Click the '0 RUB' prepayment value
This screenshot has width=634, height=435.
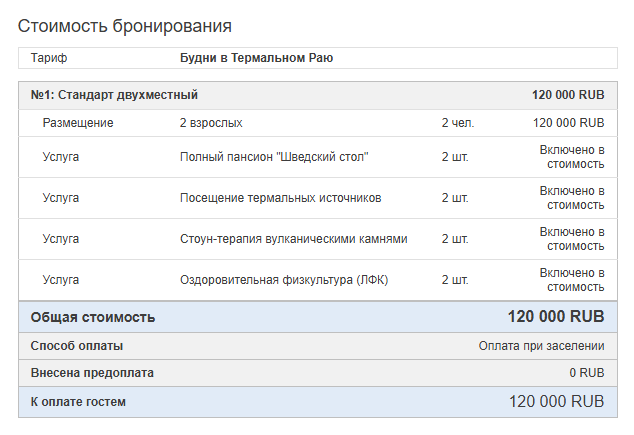point(587,373)
